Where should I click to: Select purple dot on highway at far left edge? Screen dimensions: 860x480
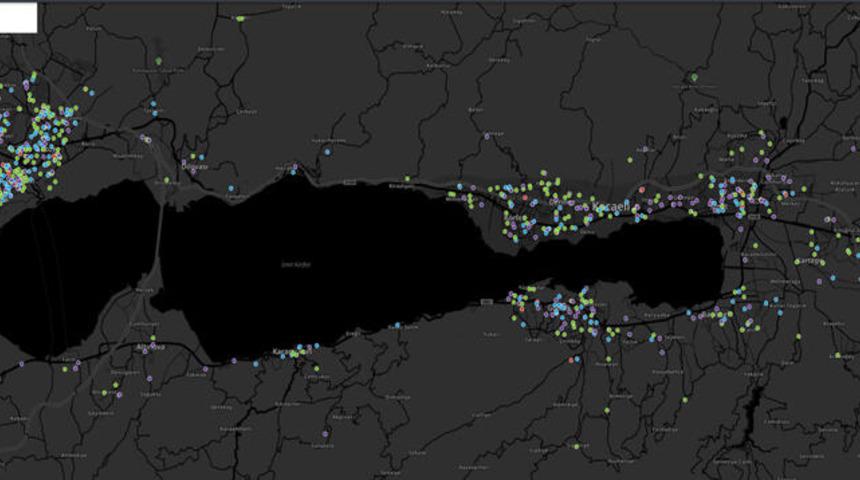(21, 363)
